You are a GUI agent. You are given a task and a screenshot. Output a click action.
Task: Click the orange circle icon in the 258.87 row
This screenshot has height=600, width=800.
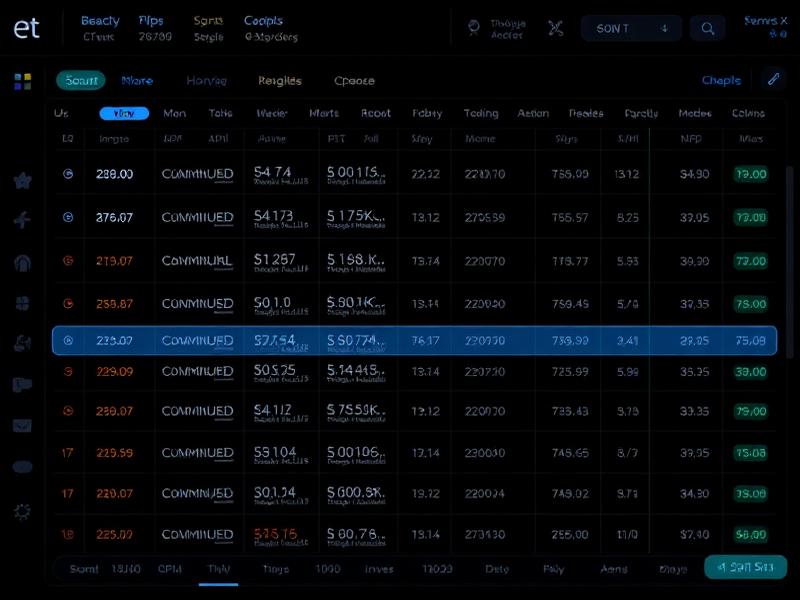point(68,304)
